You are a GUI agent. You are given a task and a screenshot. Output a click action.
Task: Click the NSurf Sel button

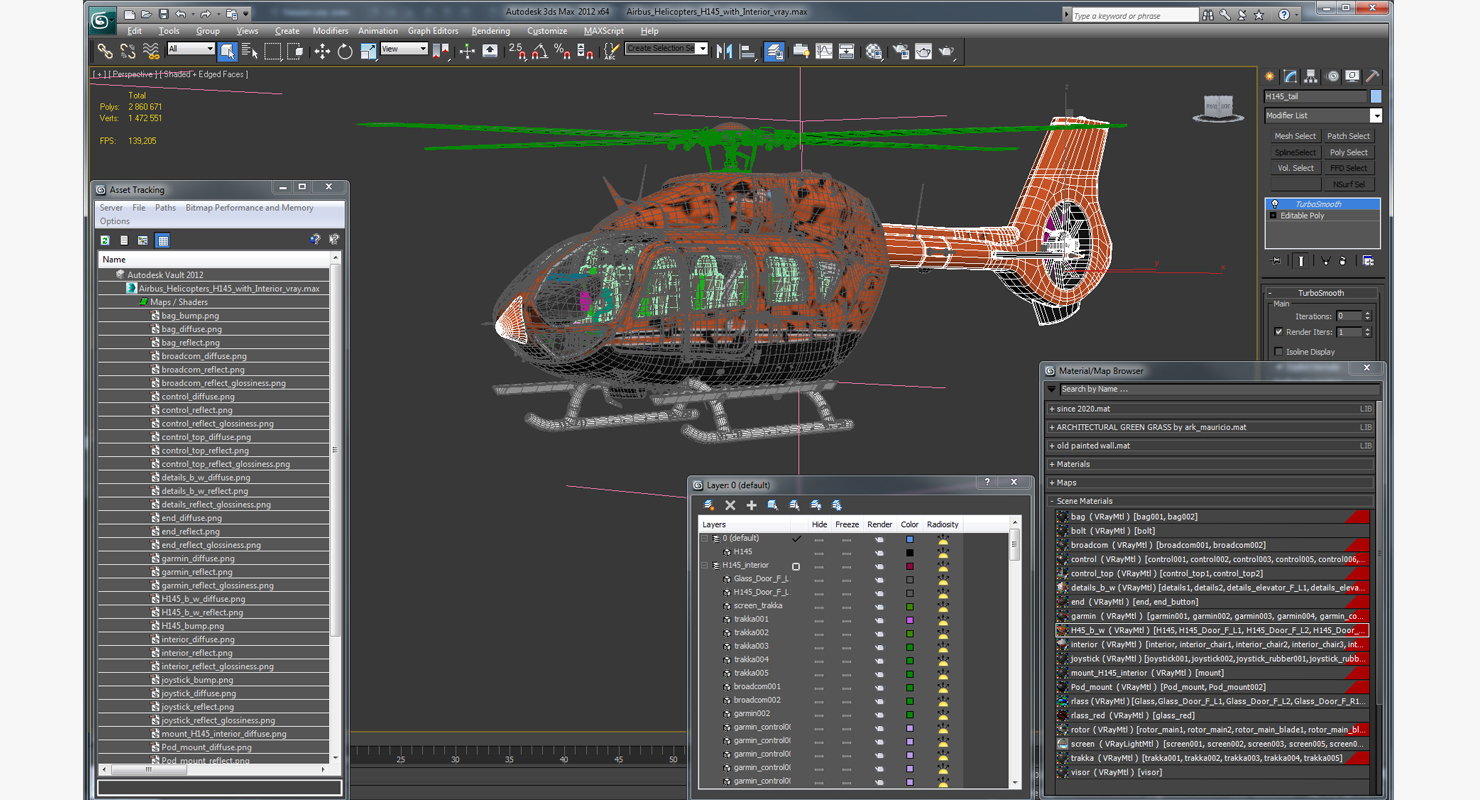click(1349, 184)
